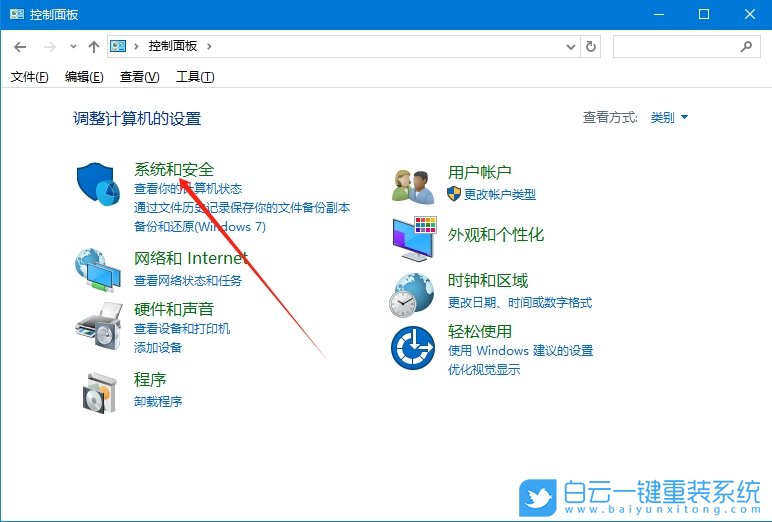Click 更改日期、时间或数字格式 link
772x522 pixels.
[x=520, y=302]
